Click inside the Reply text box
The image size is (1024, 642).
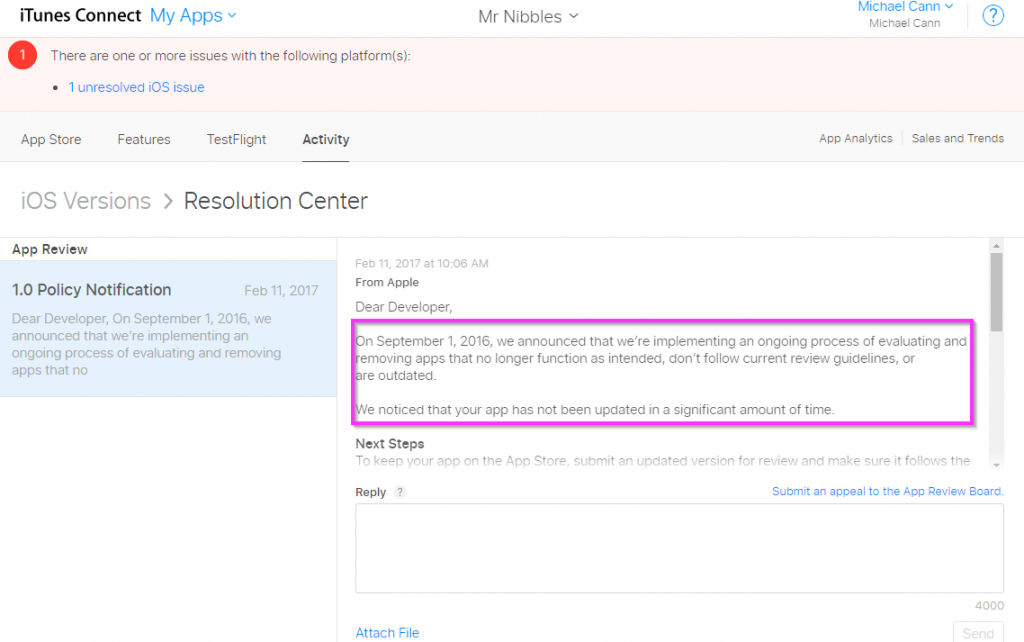pos(679,548)
